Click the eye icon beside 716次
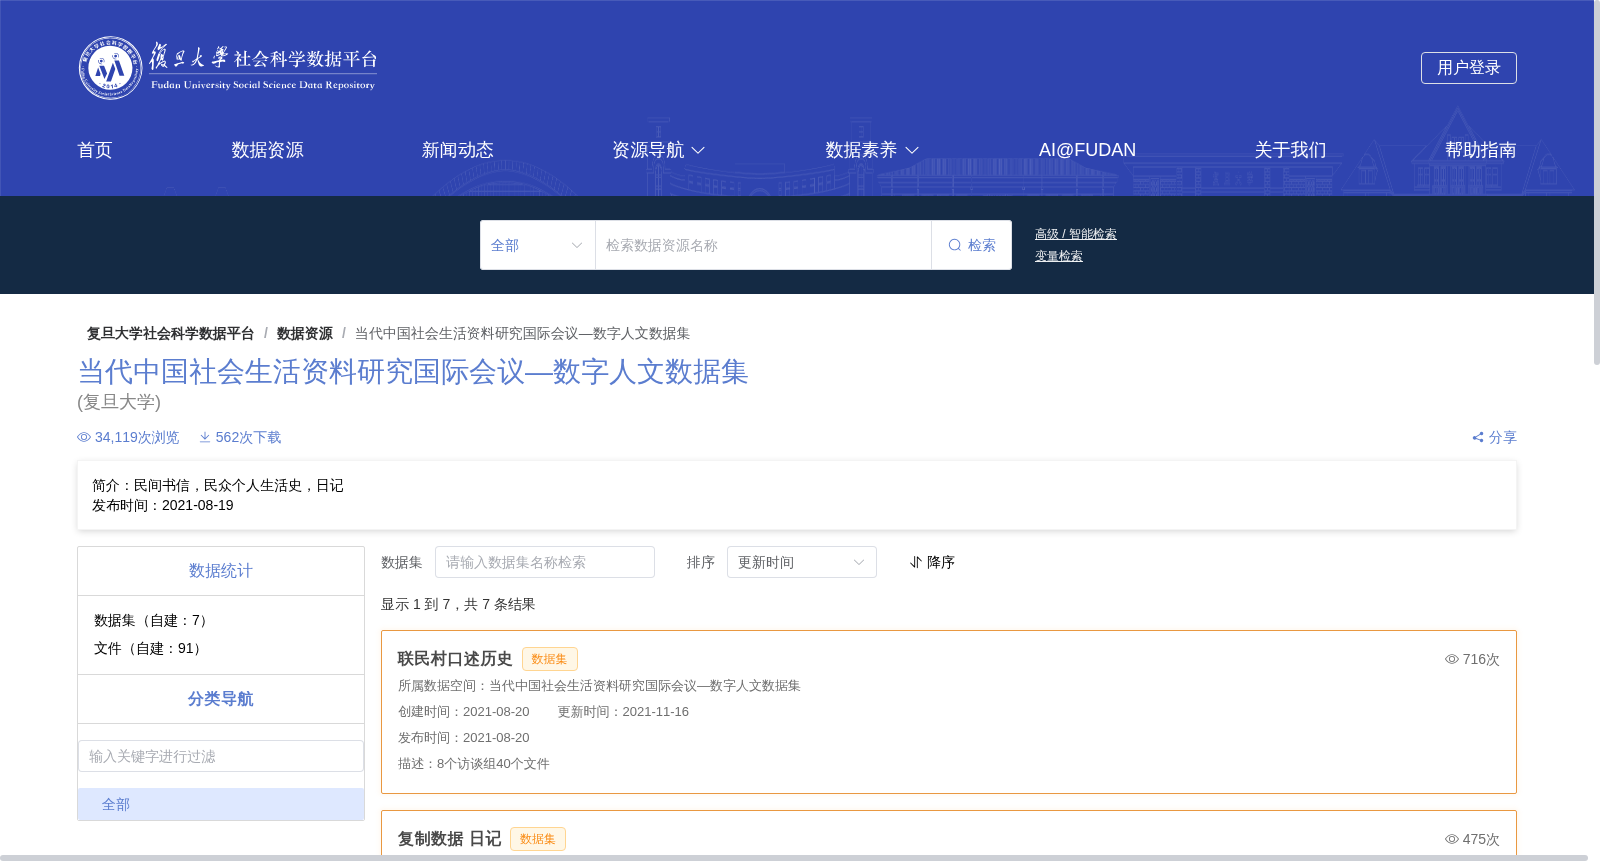The width and height of the screenshot is (1600, 861). pyautogui.click(x=1452, y=659)
